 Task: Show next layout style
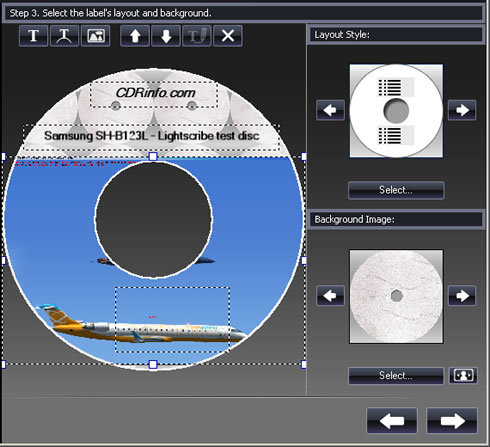pyautogui.click(x=462, y=110)
